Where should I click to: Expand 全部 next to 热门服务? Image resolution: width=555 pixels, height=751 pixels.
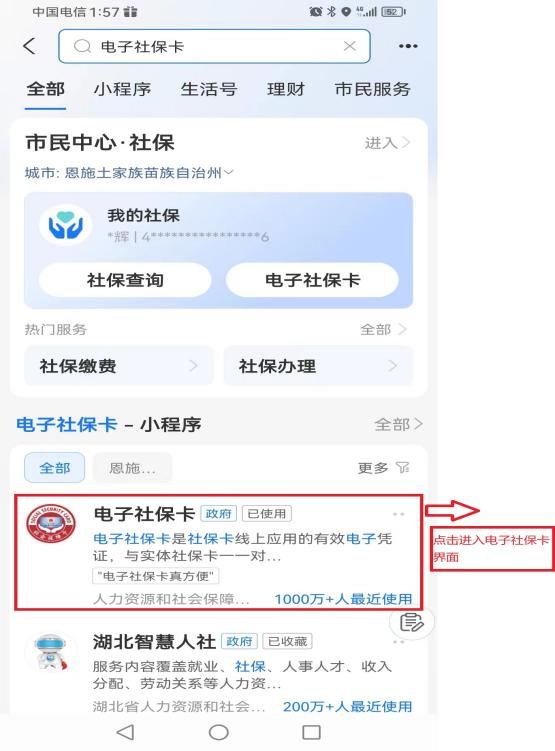point(383,329)
